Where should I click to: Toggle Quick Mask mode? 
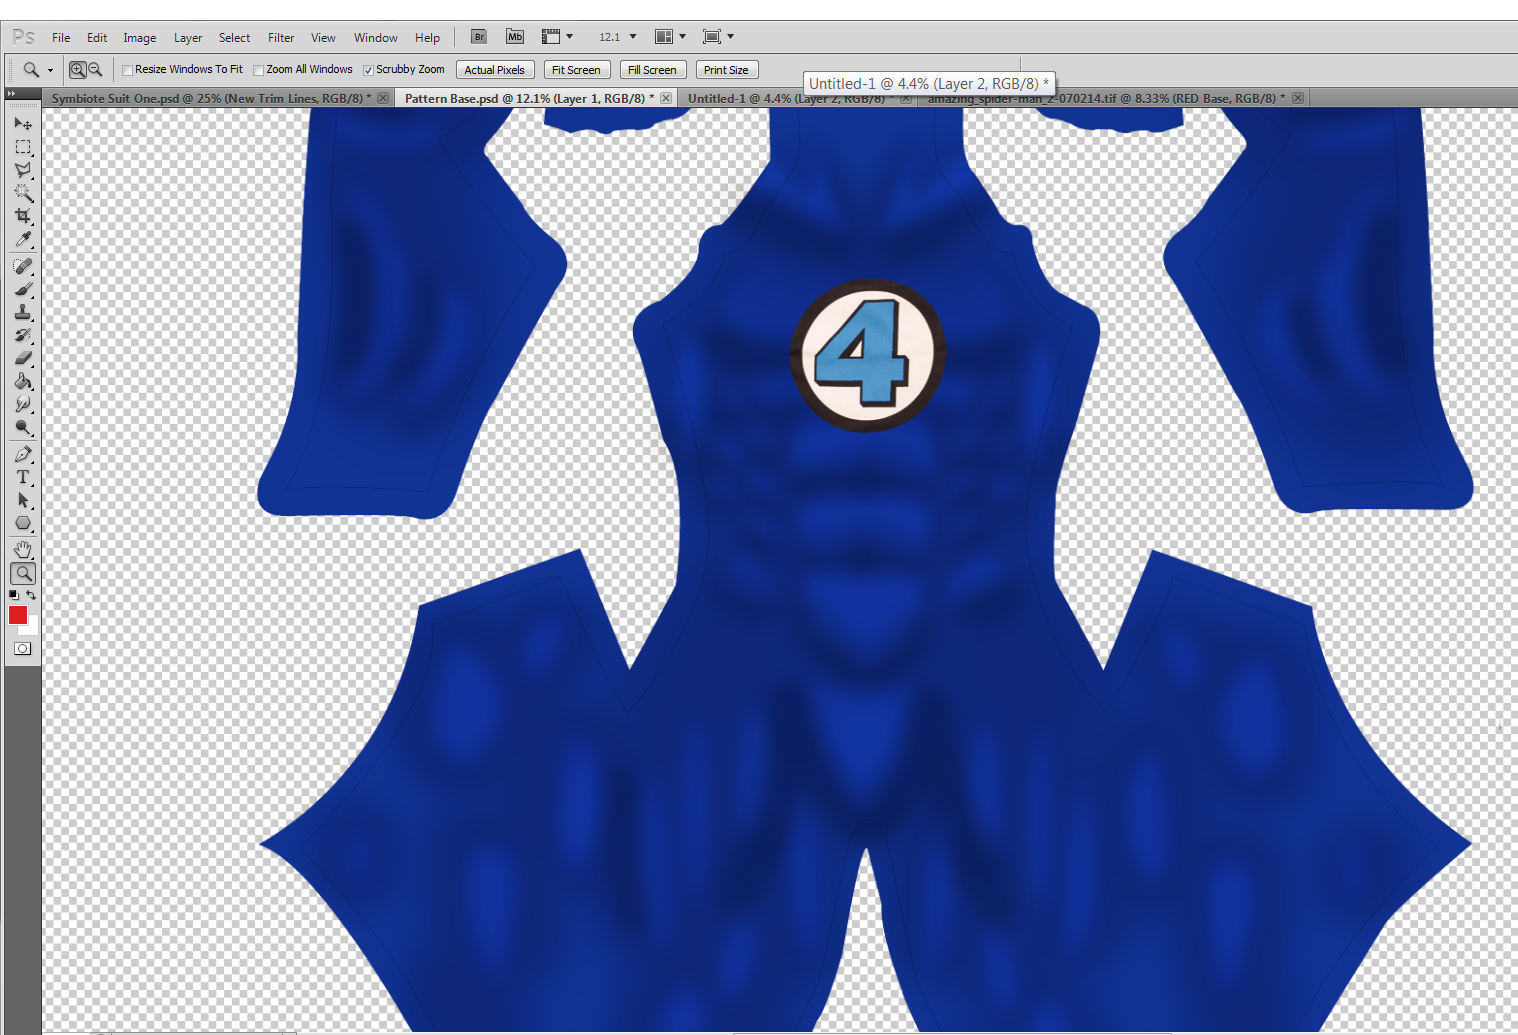click(x=23, y=649)
